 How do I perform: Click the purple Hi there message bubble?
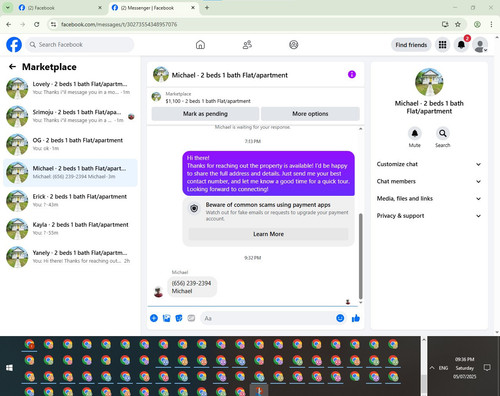click(x=268, y=173)
